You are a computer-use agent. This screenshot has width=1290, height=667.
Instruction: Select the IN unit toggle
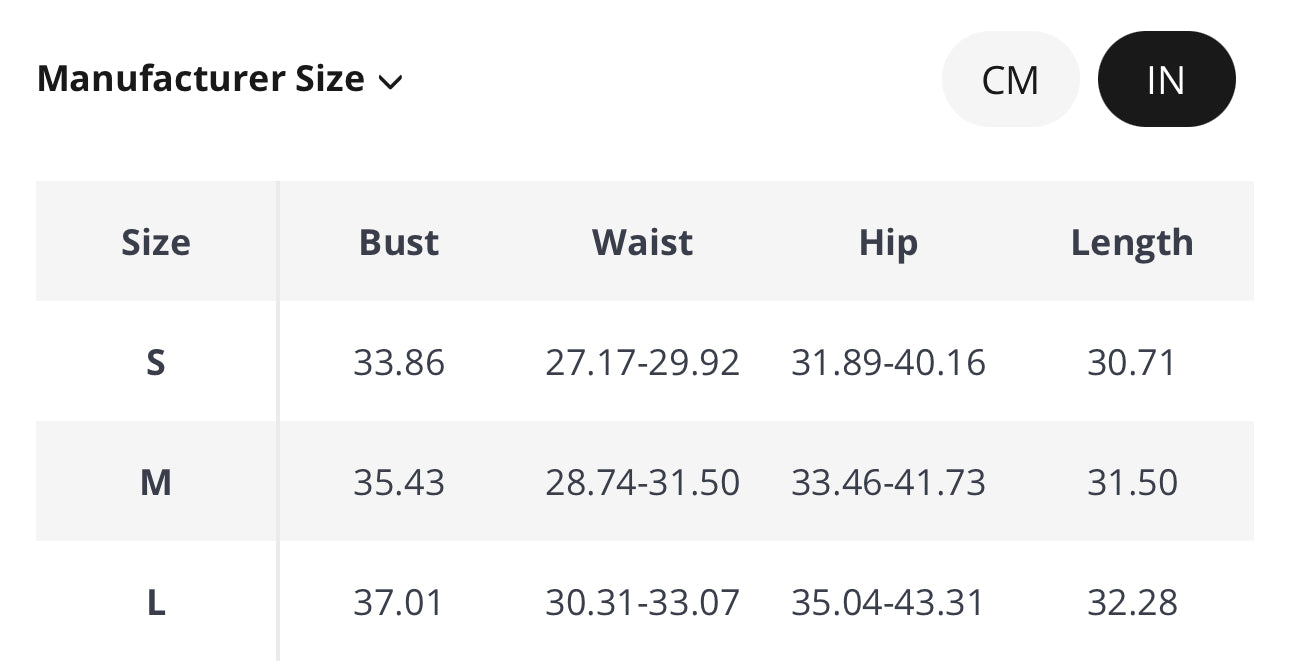pos(1166,79)
